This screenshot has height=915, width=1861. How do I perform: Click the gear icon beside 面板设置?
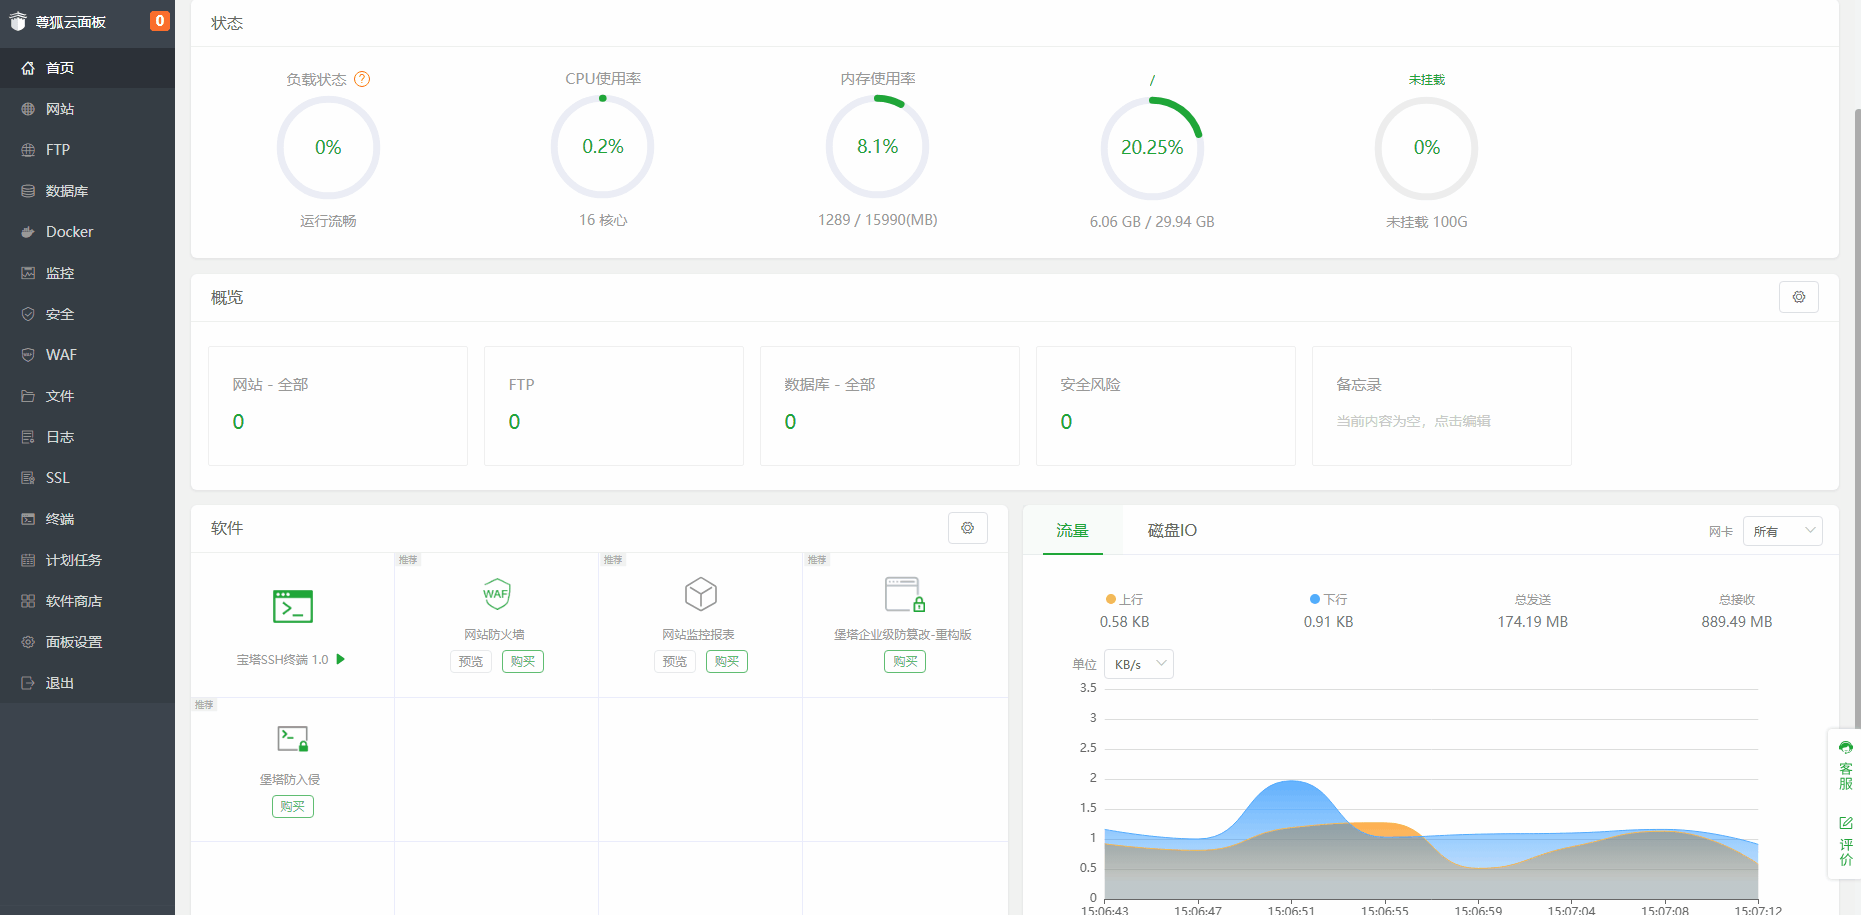[28, 642]
